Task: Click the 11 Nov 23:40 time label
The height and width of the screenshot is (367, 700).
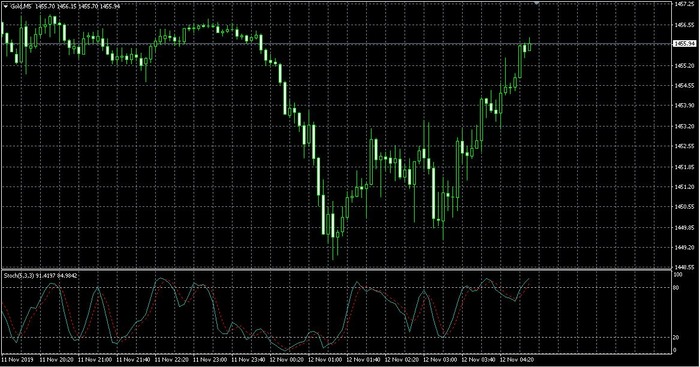Action: tap(248, 359)
